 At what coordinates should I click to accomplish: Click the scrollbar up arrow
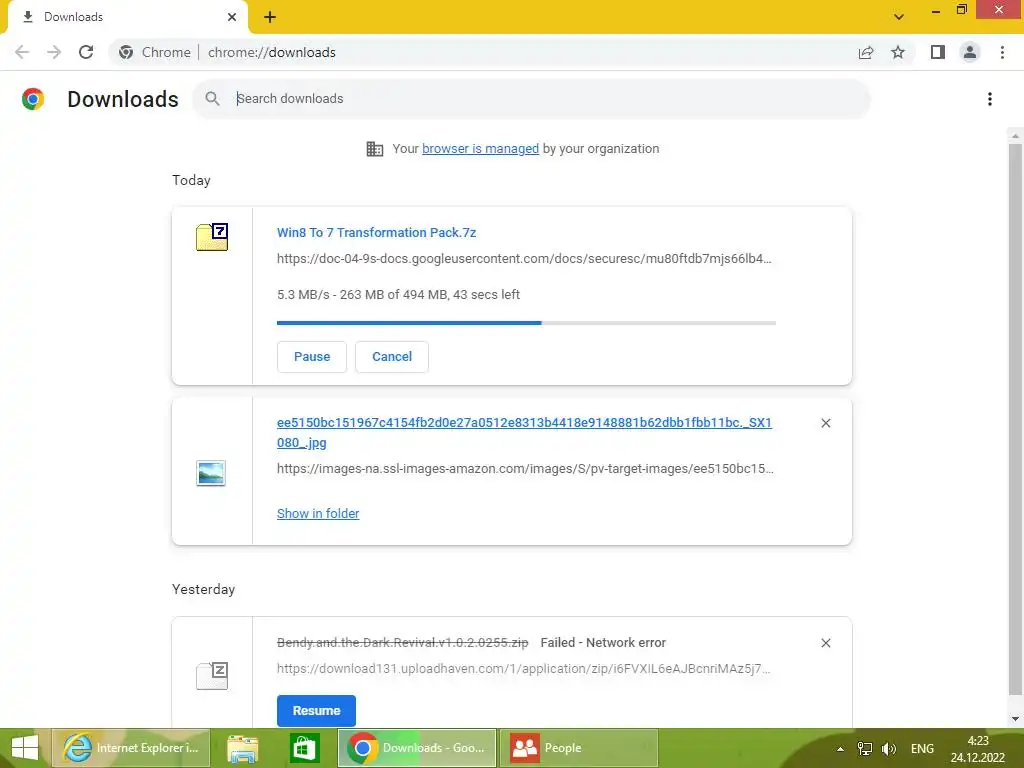[1015, 135]
